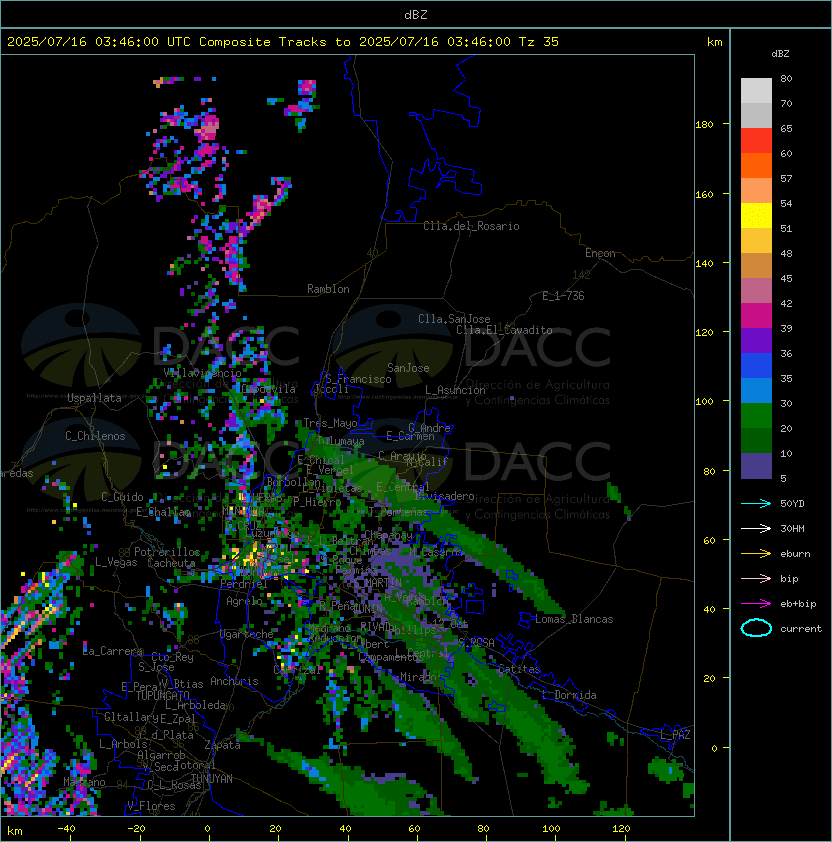Click the 'Tres_Mayo' map label
Viewport: 832px width, 842px height.
click(x=330, y=423)
